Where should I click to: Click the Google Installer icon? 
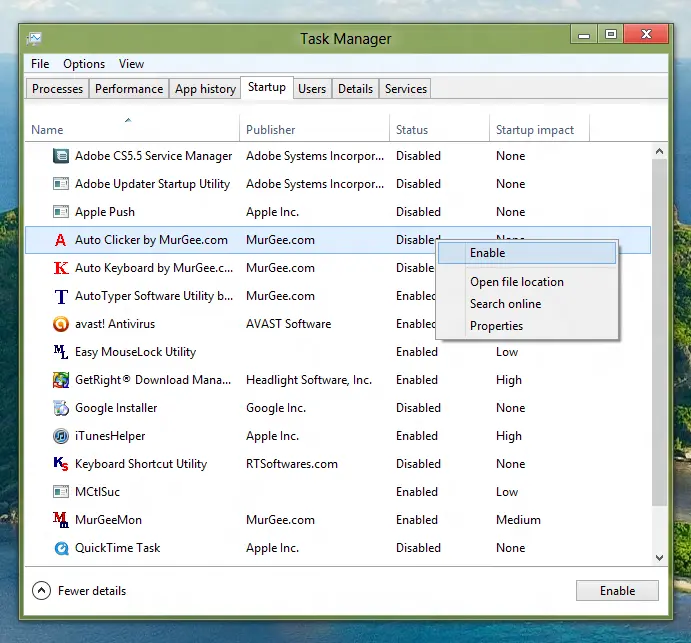pyautogui.click(x=61, y=408)
